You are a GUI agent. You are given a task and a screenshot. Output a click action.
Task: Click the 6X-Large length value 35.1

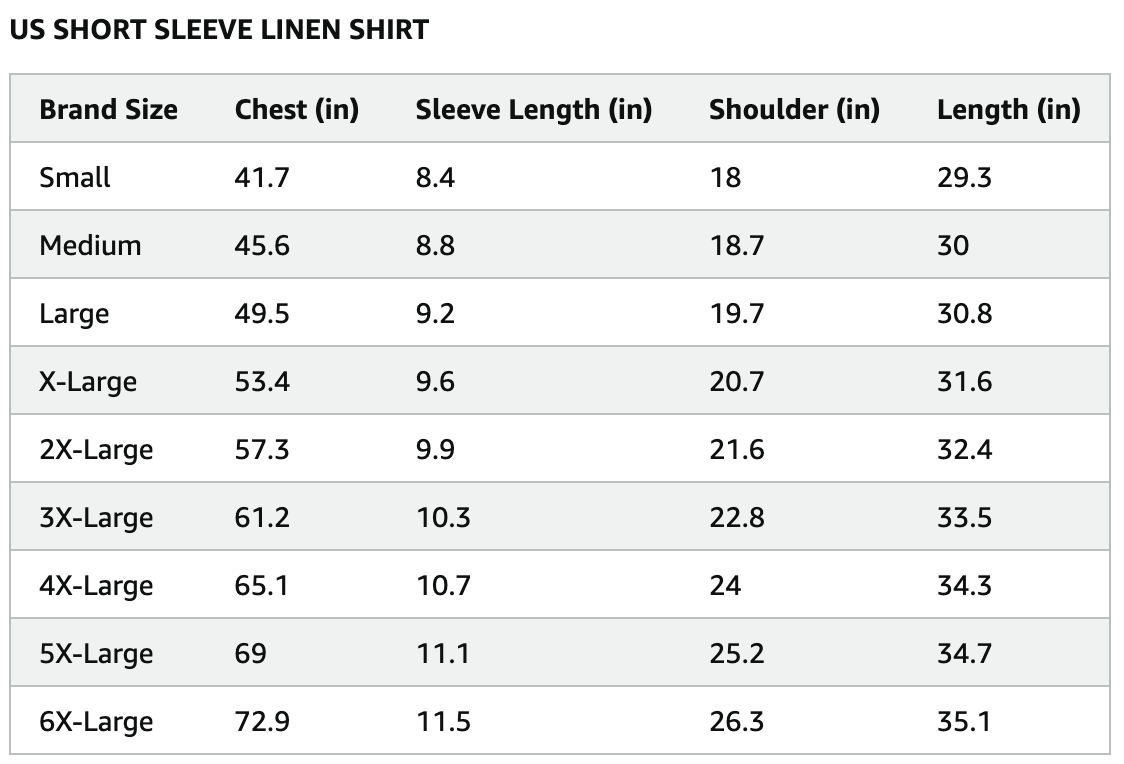tap(964, 721)
